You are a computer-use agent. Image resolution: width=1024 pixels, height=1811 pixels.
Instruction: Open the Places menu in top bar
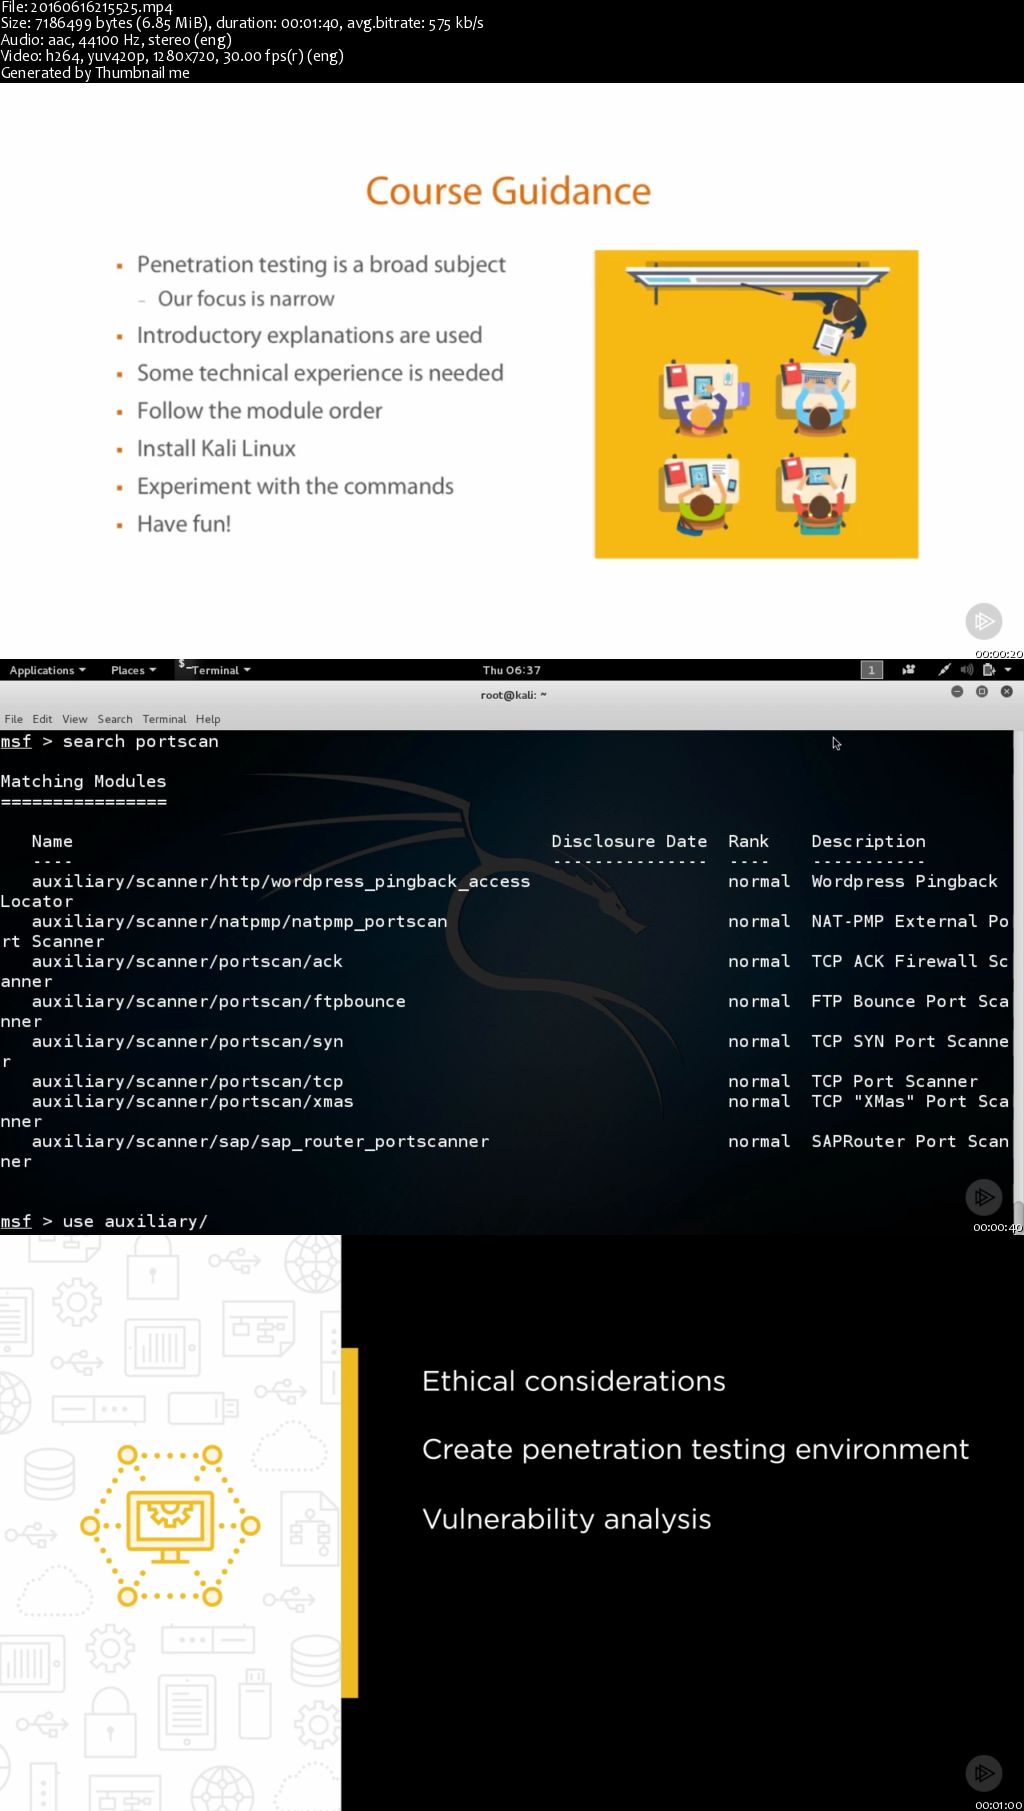click(x=133, y=670)
